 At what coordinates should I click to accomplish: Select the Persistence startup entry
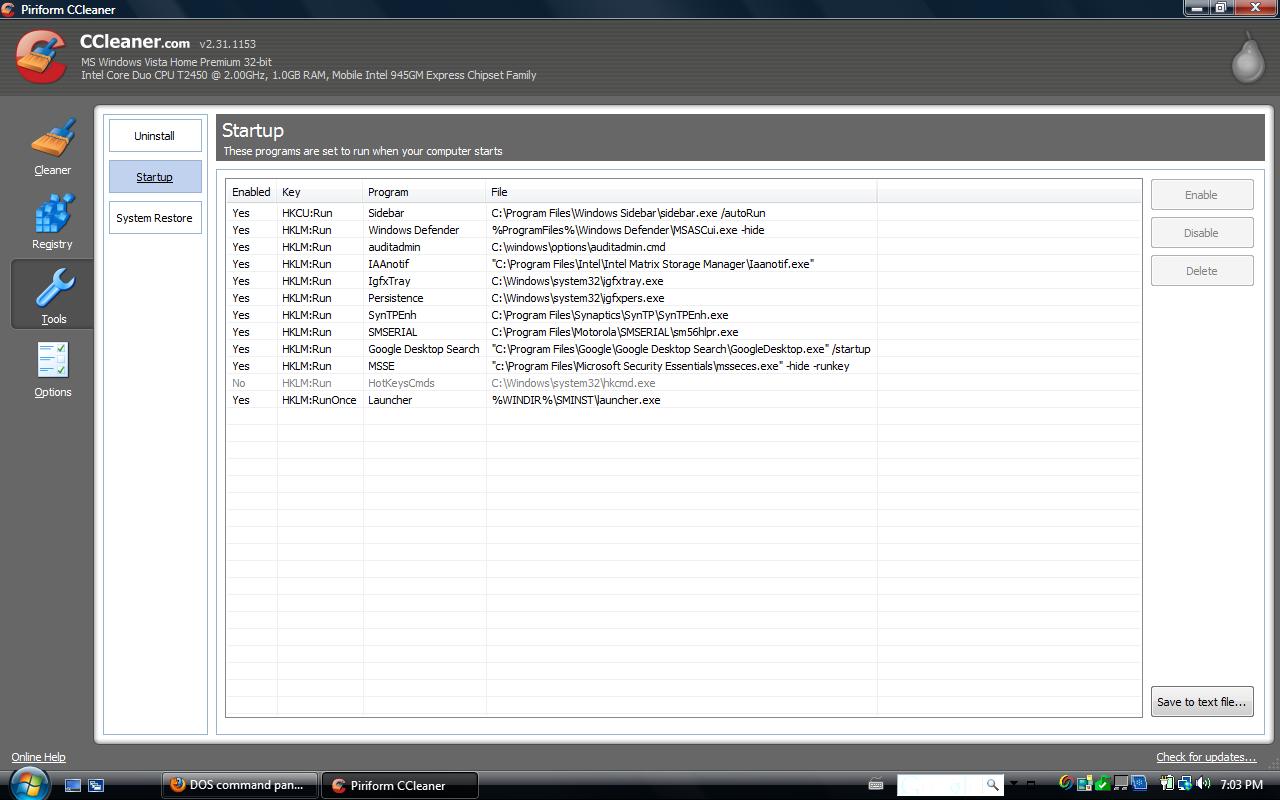point(684,298)
